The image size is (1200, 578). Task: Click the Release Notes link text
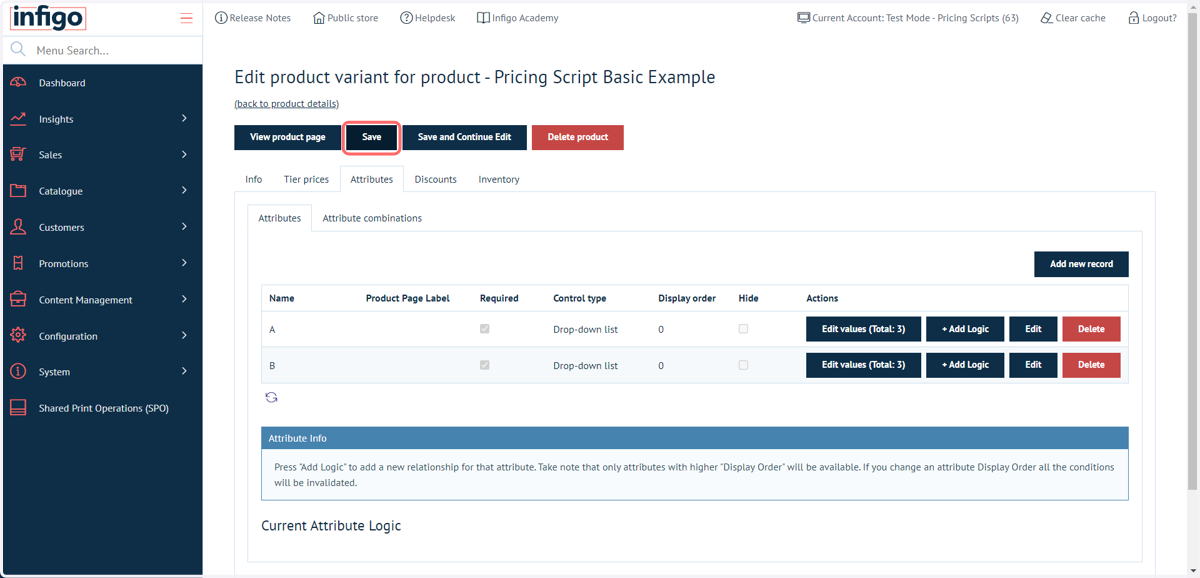tap(260, 18)
